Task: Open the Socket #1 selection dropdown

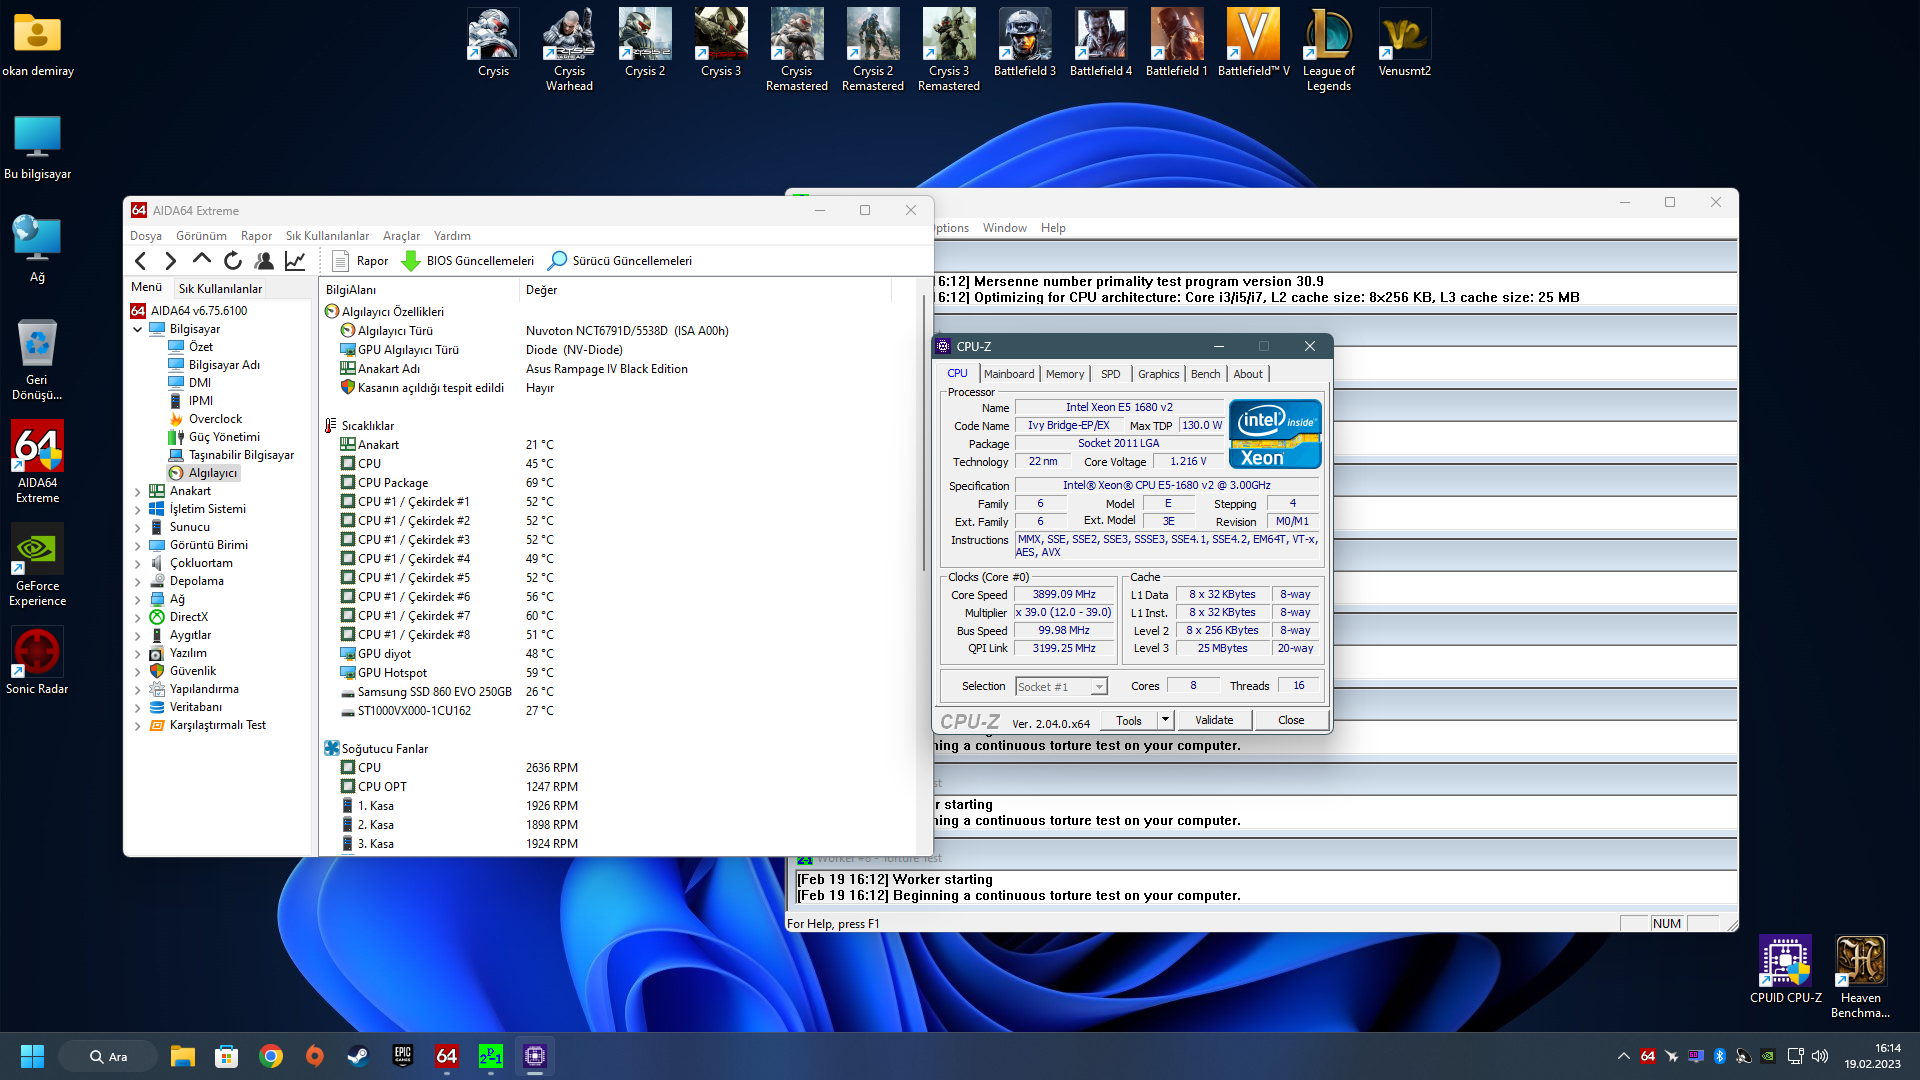Action: pos(1099,687)
